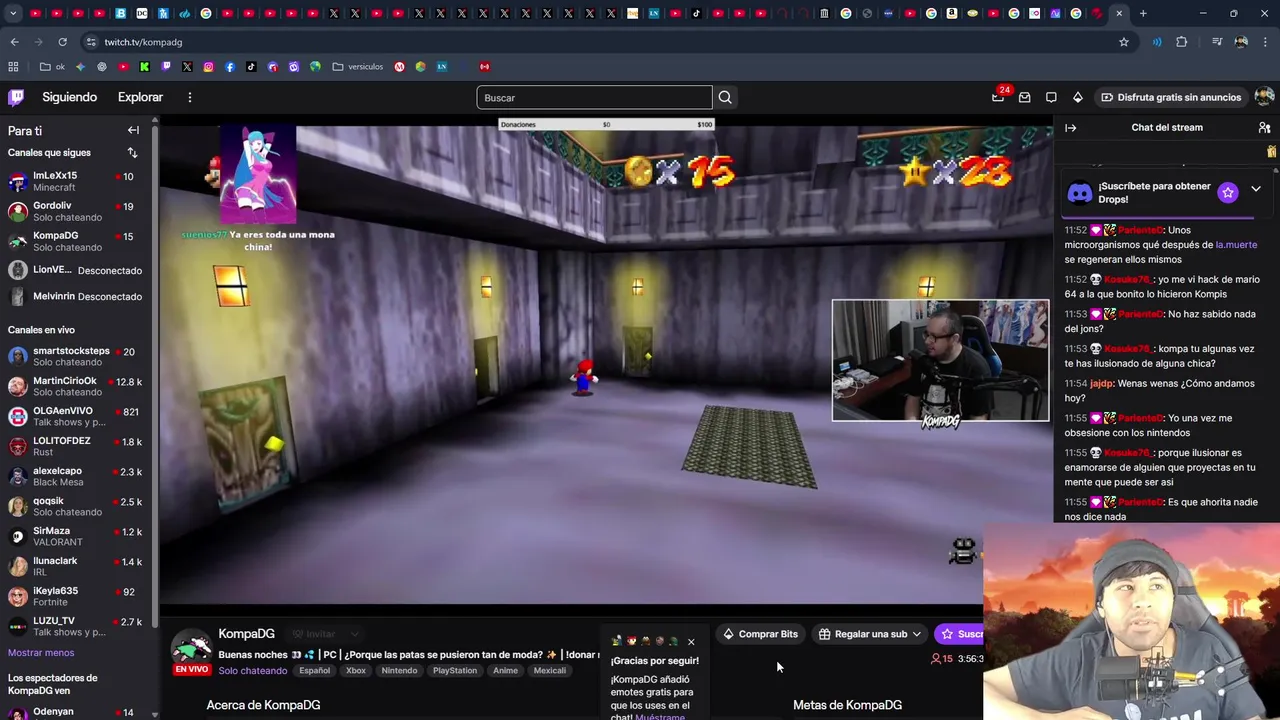This screenshot has height=720, width=1280.
Task: Open chat community users icon
Action: click(x=1264, y=128)
